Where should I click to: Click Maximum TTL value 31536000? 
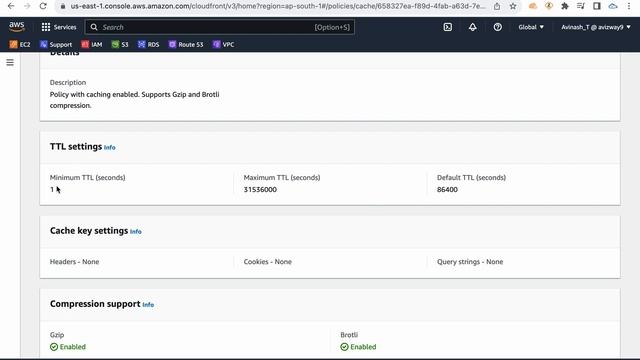pos(260,189)
